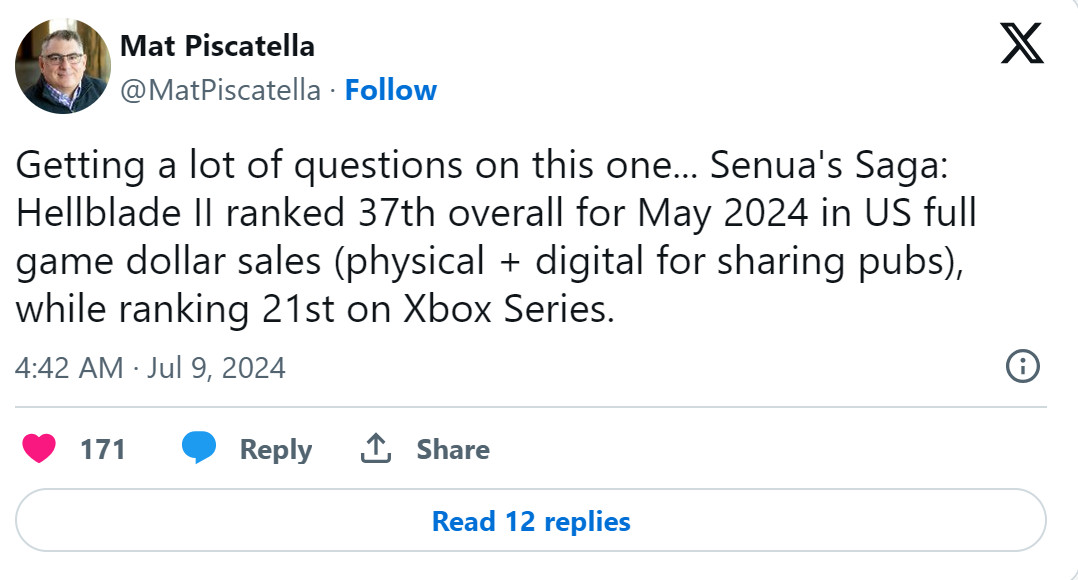The image size is (1078, 580).
Task: Click the reply speech bubble icon
Action: click(x=199, y=449)
